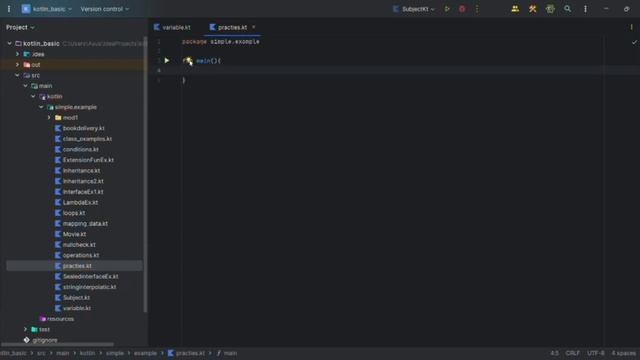
Task: Expand the .idea folder
Action: pyautogui.click(x=17, y=54)
